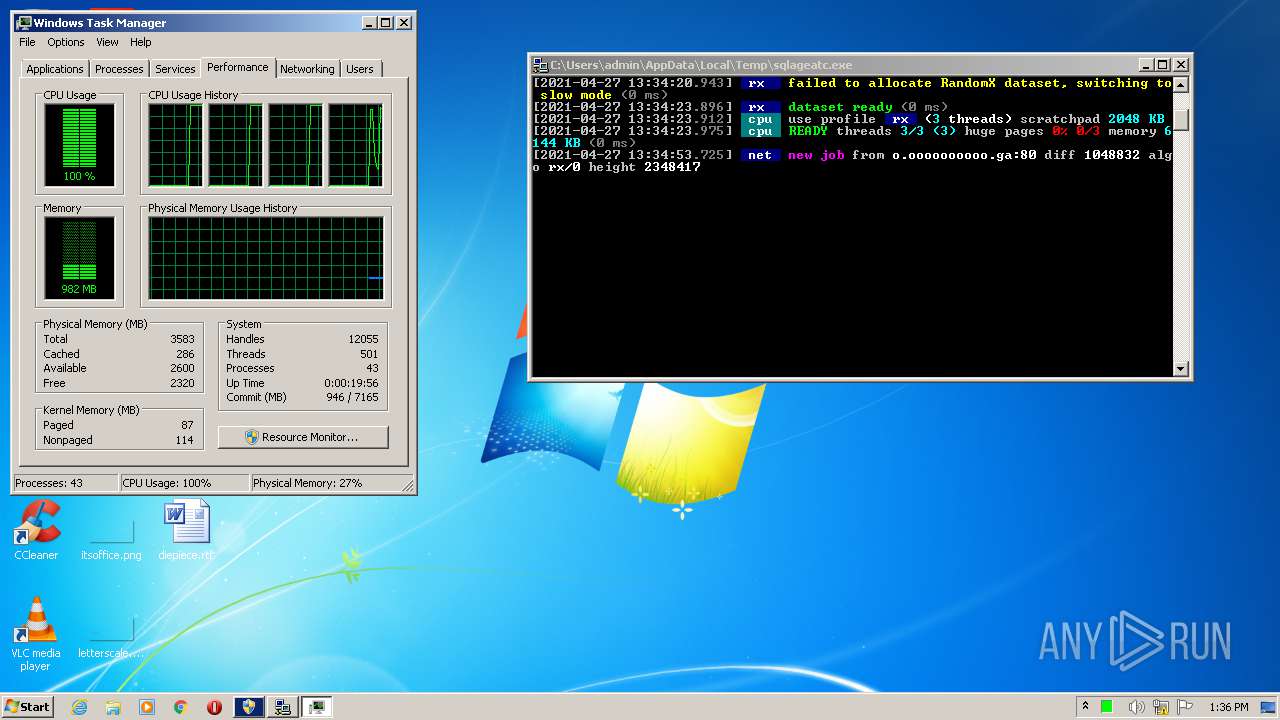Click the Memory 982 MB gauge
This screenshot has width=1280, height=720.
pos(79,258)
